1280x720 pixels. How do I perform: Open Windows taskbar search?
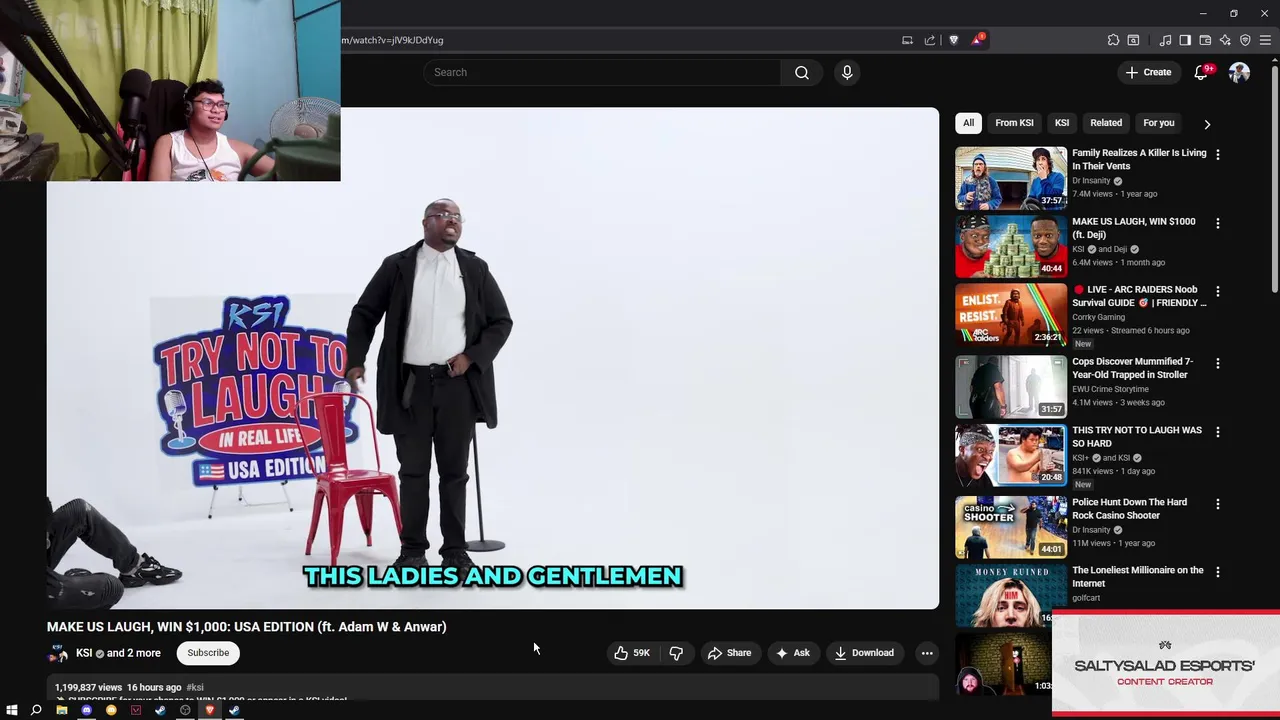pyautogui.click(x=36, y=710)
